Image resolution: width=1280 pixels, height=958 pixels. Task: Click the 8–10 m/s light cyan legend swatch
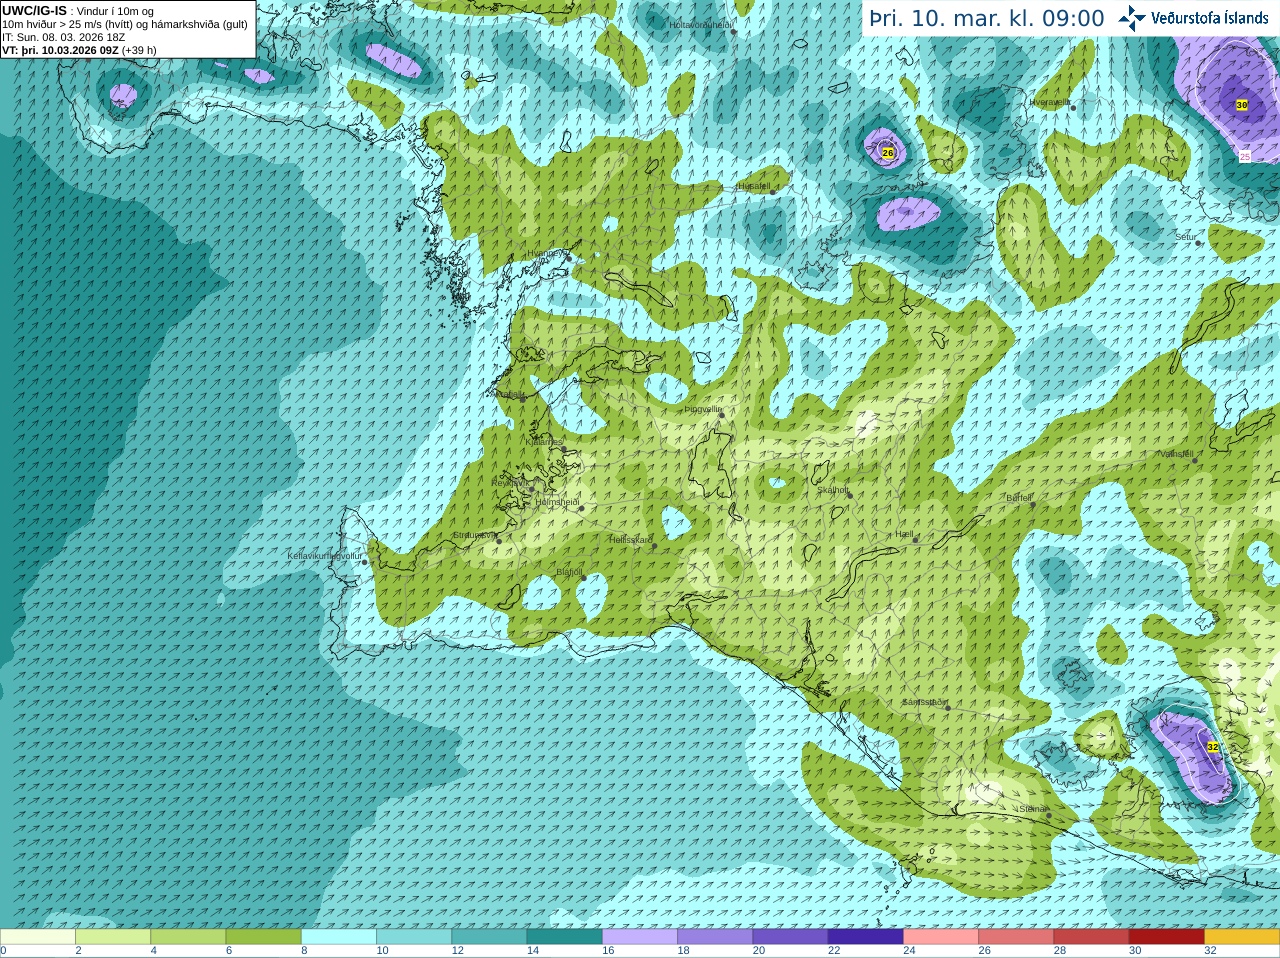[338, 937]
